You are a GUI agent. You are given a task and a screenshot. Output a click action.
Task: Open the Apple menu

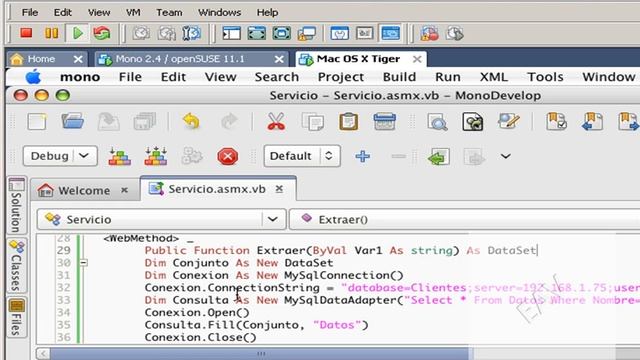tap(33, 77)
